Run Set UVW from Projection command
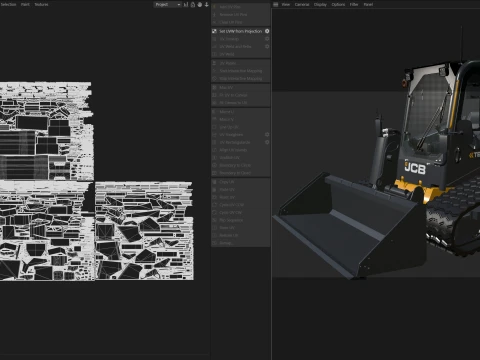This screenshot has height=360, width=480. [x=240, y=31]
